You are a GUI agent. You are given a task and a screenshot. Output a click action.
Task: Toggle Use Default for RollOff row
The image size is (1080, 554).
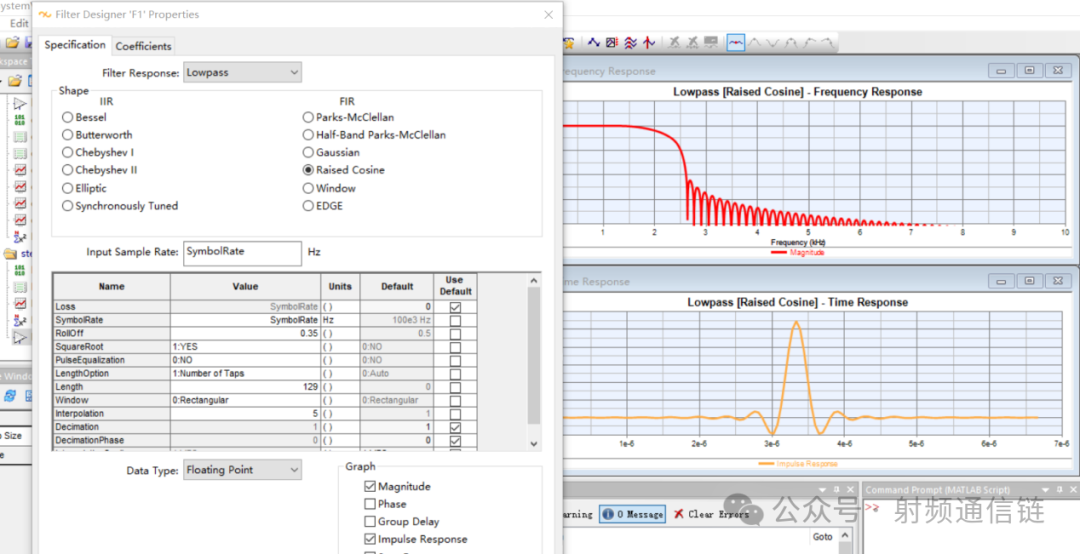click(x=455, y=334)
